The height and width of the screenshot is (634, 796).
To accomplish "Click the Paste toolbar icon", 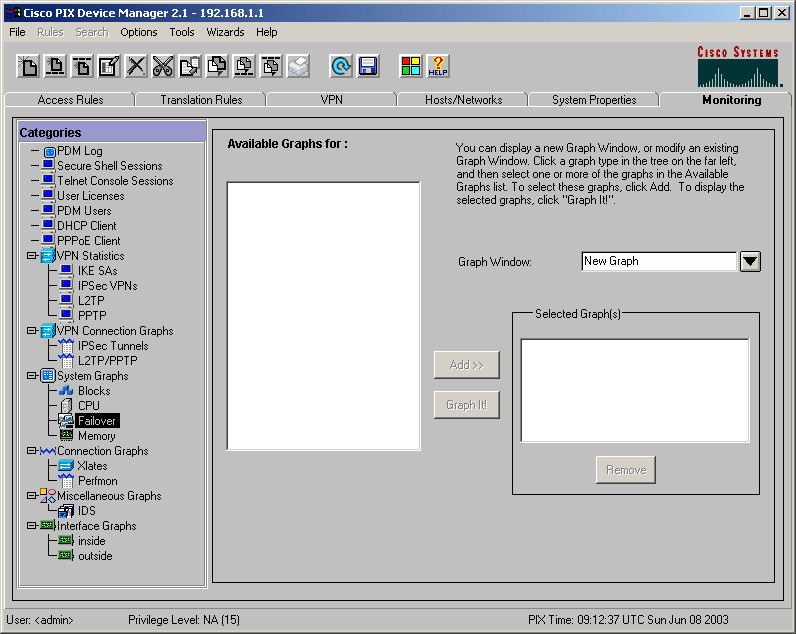I will [217, 66].
